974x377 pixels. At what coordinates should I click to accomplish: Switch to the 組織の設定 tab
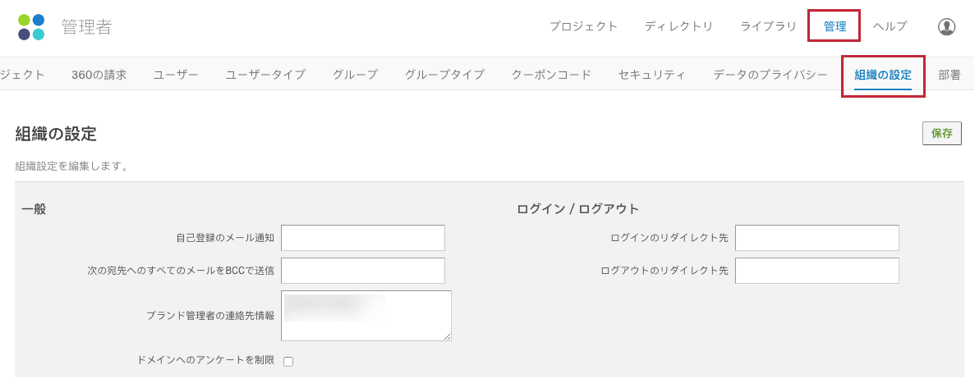(x=883, y=76)
